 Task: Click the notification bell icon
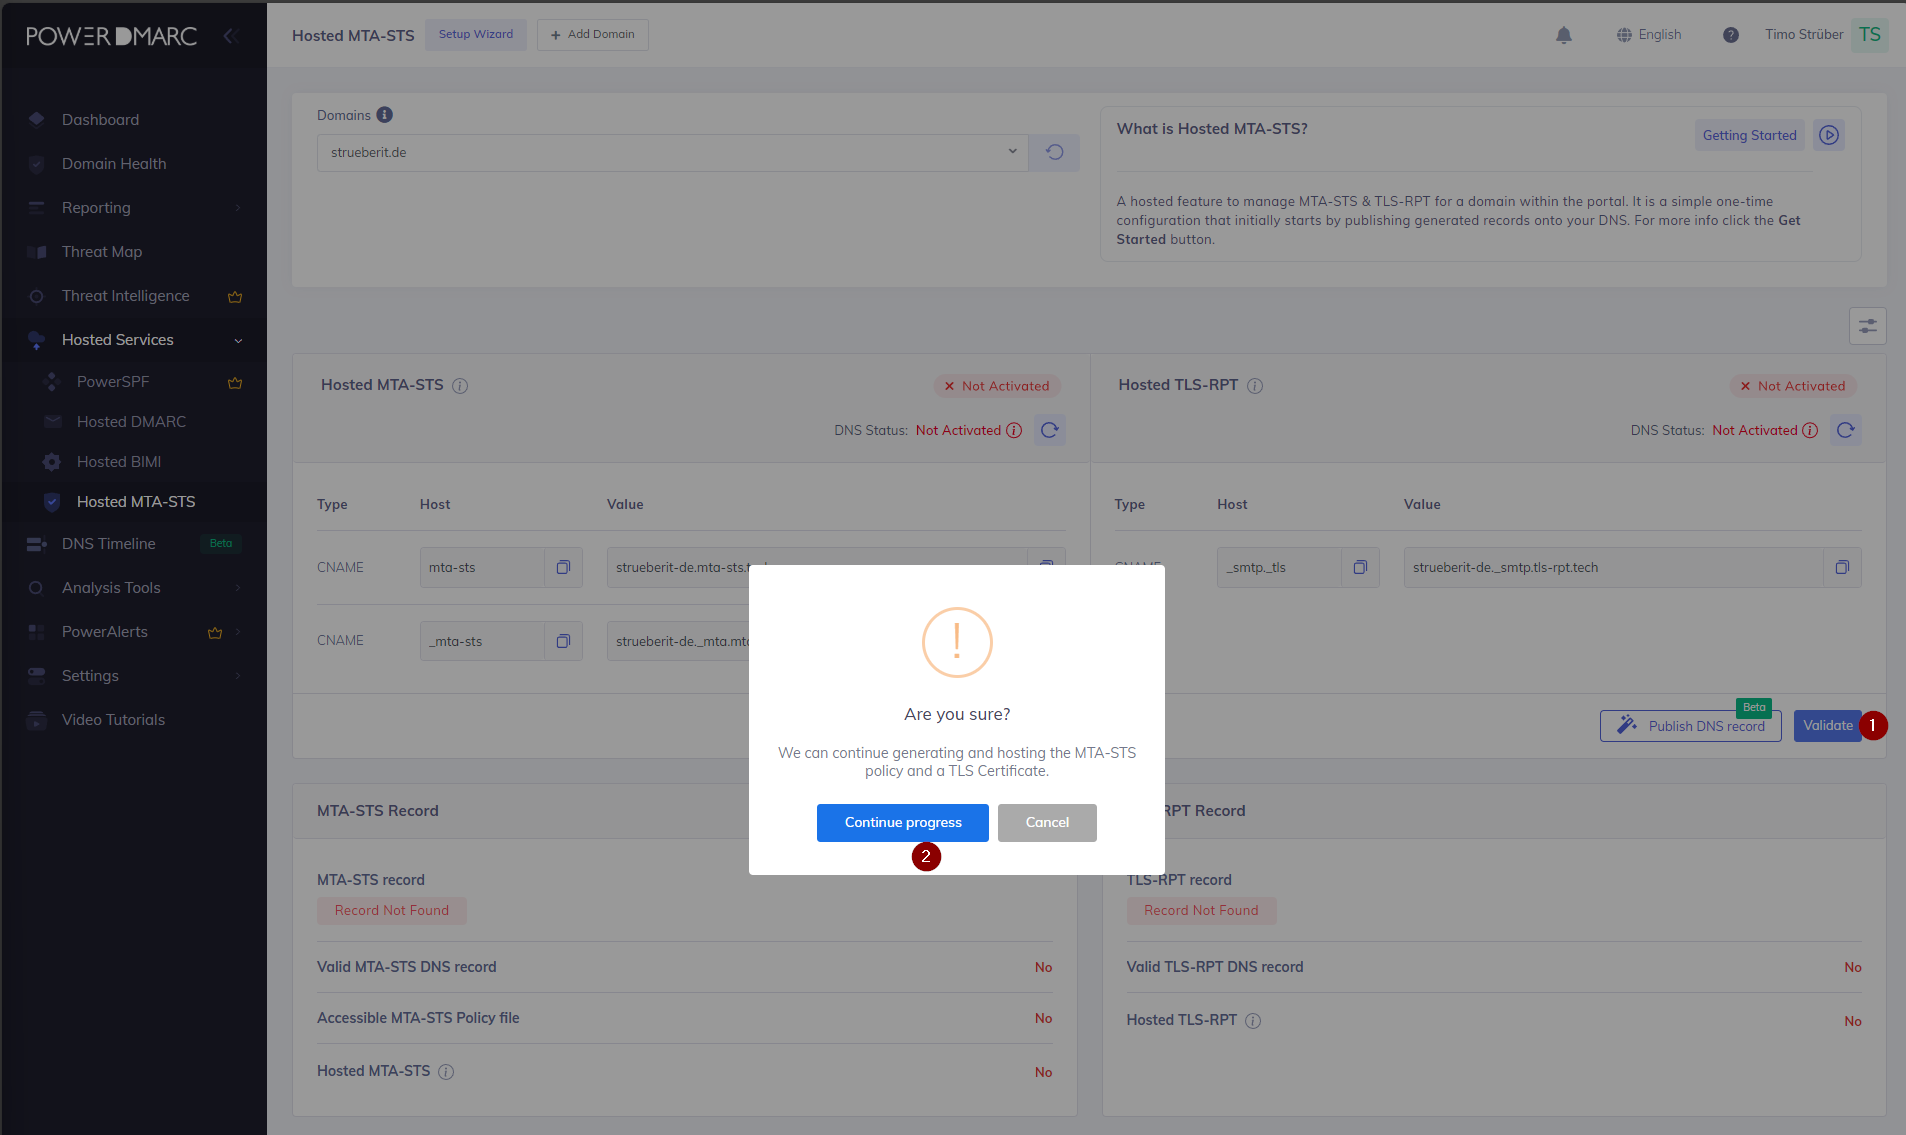1564,35
